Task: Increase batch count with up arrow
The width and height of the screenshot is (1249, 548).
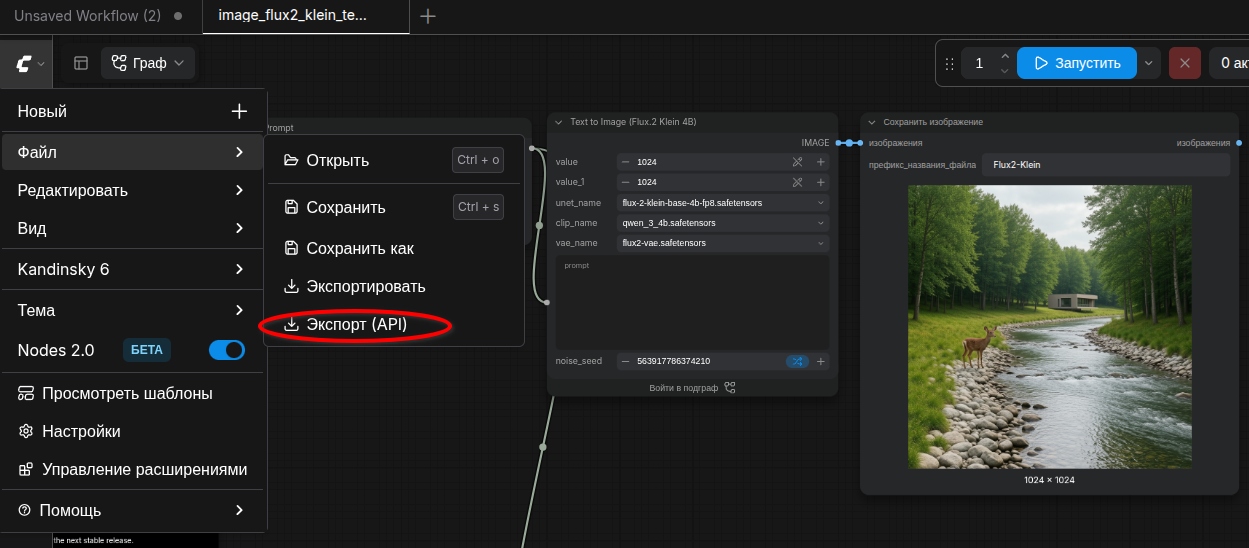Action: tap(1005, 56)
